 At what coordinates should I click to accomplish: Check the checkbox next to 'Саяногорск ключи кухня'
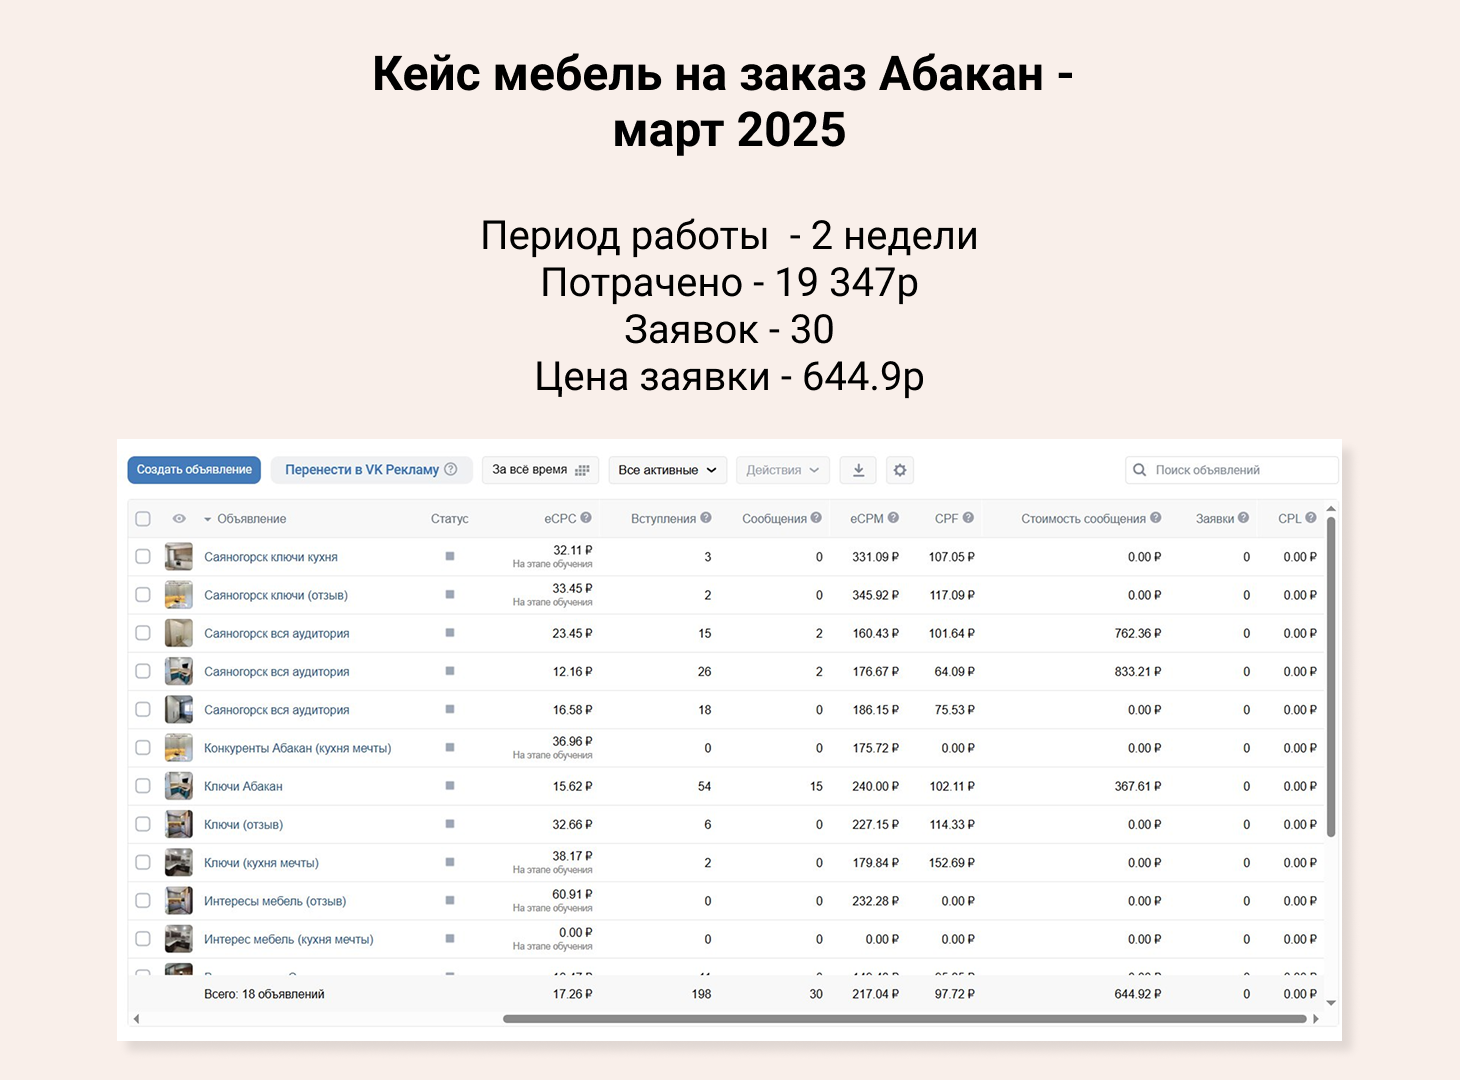(x=142, y=556)
